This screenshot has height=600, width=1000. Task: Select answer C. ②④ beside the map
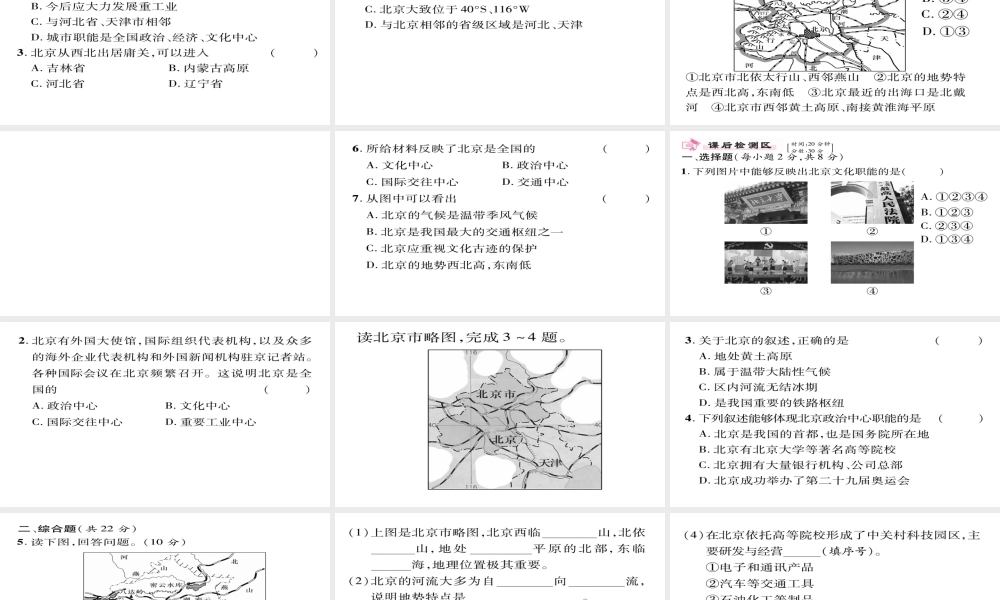945,14
